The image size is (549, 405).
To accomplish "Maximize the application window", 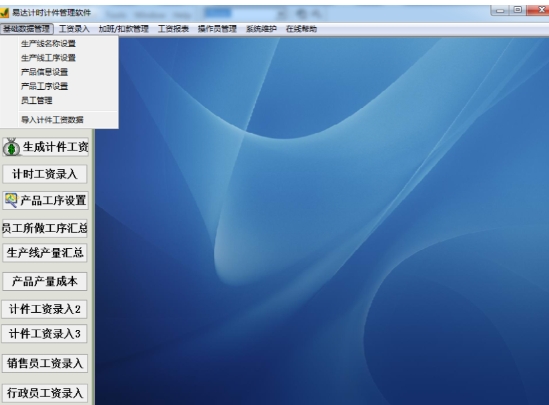I will tap(517, 11).
